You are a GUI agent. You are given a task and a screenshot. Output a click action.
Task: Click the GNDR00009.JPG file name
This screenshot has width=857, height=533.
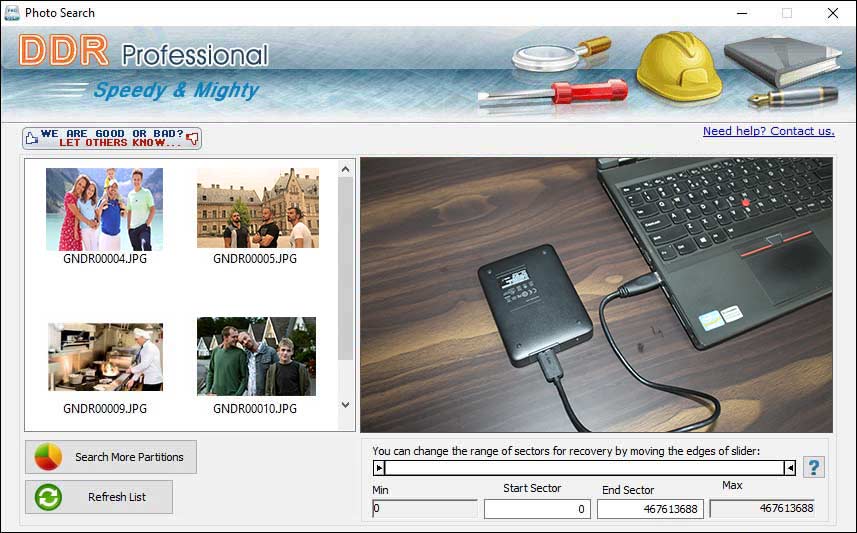coord(105,408)
